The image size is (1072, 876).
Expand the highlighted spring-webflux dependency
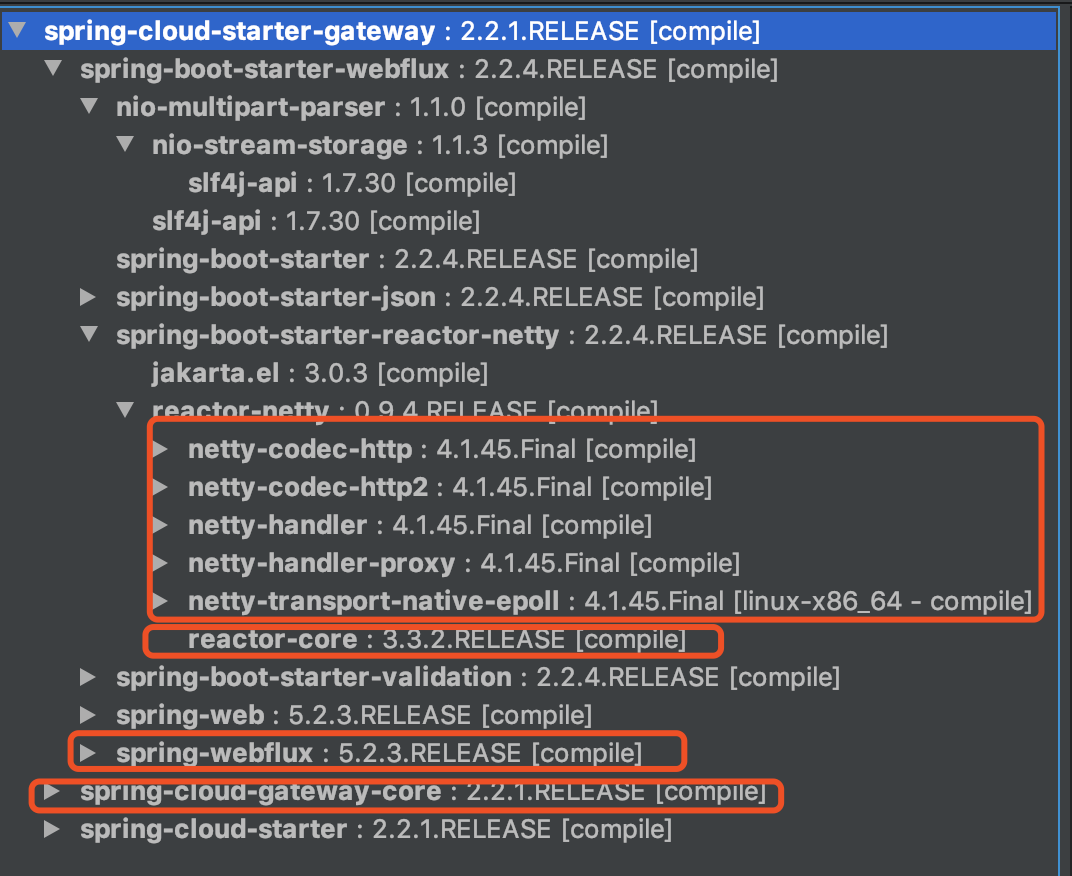[x=89, y=753]
